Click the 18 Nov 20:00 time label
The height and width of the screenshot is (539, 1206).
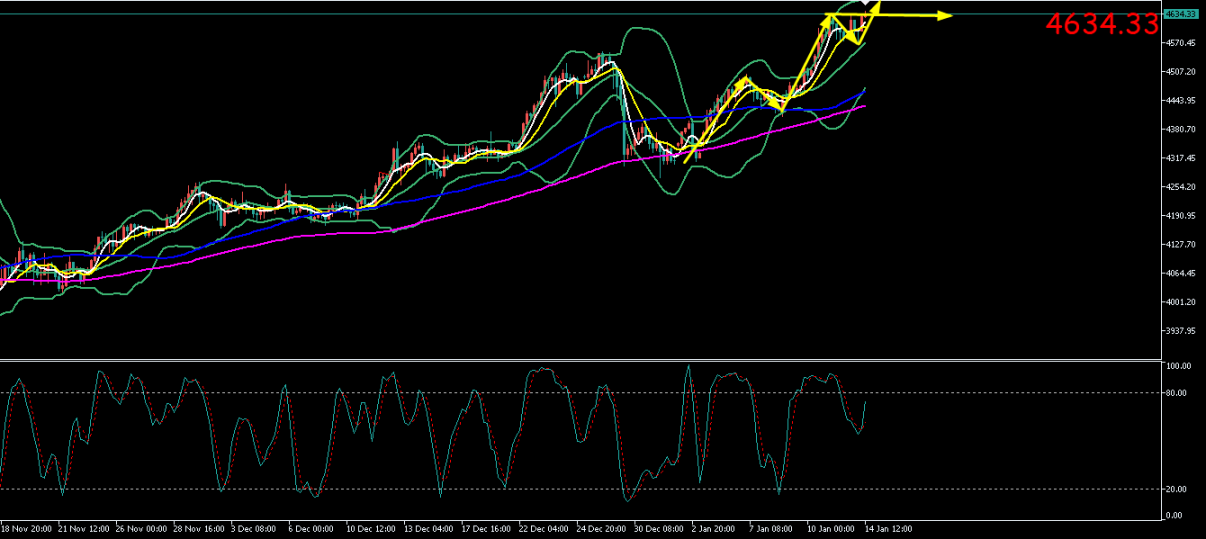click(x=27, y=528)
